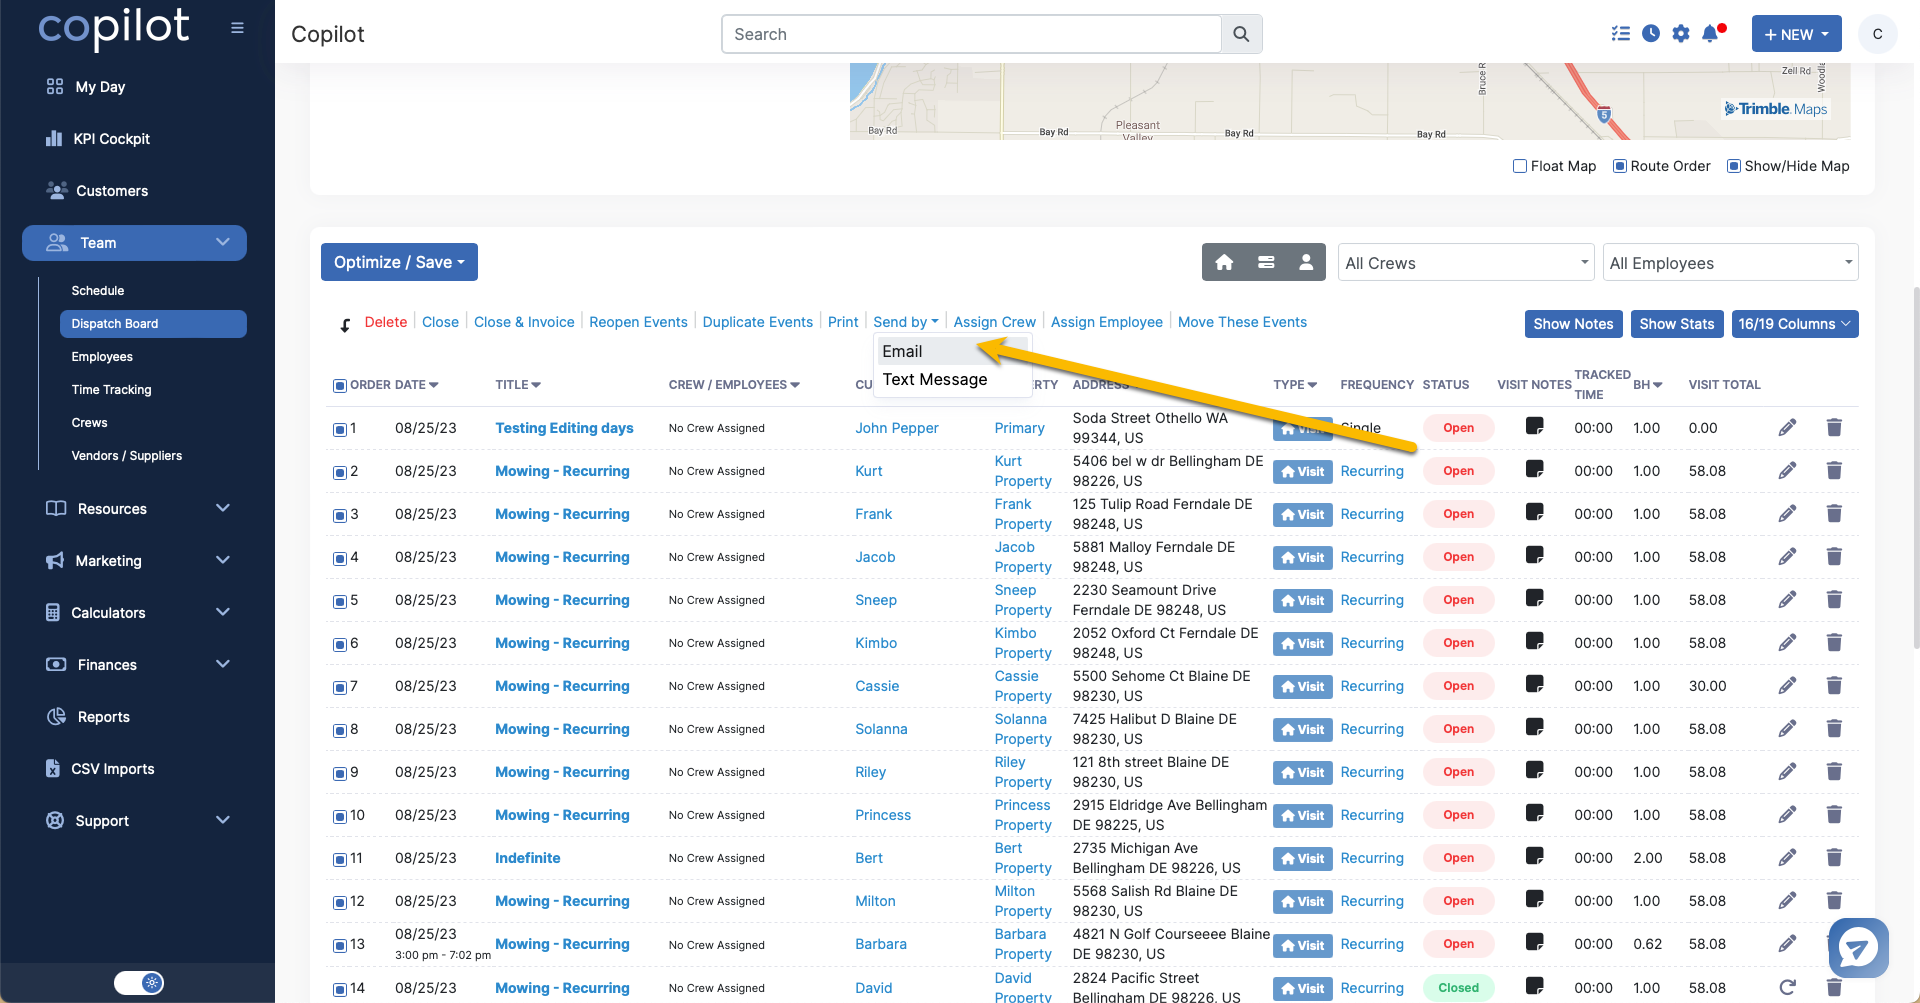This screenshot has width=1920, height=1003.
Task: Click Assign Crew link
Action: [995, 322]
